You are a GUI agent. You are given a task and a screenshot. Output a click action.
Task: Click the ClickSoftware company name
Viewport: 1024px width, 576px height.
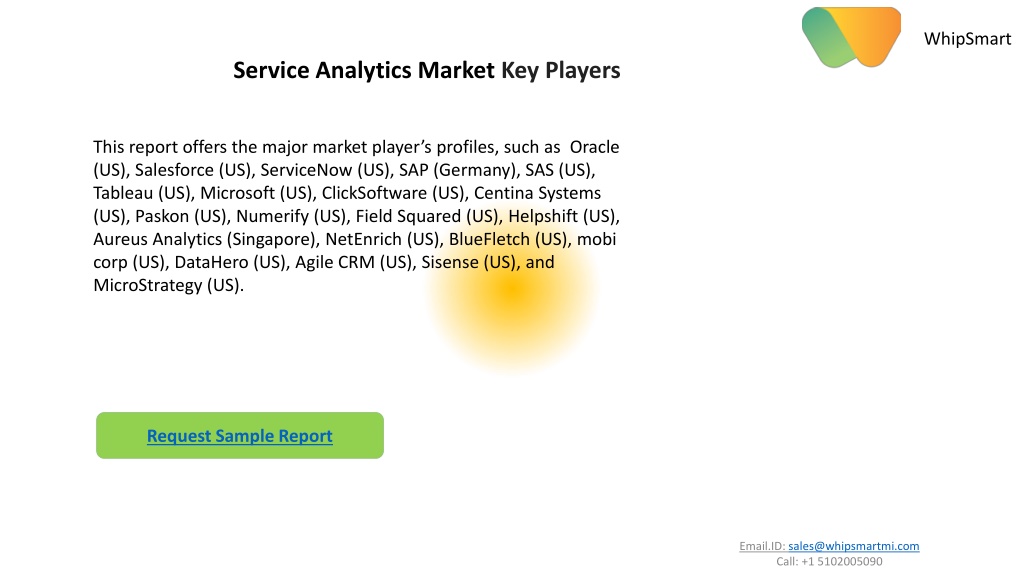(374, 193)
